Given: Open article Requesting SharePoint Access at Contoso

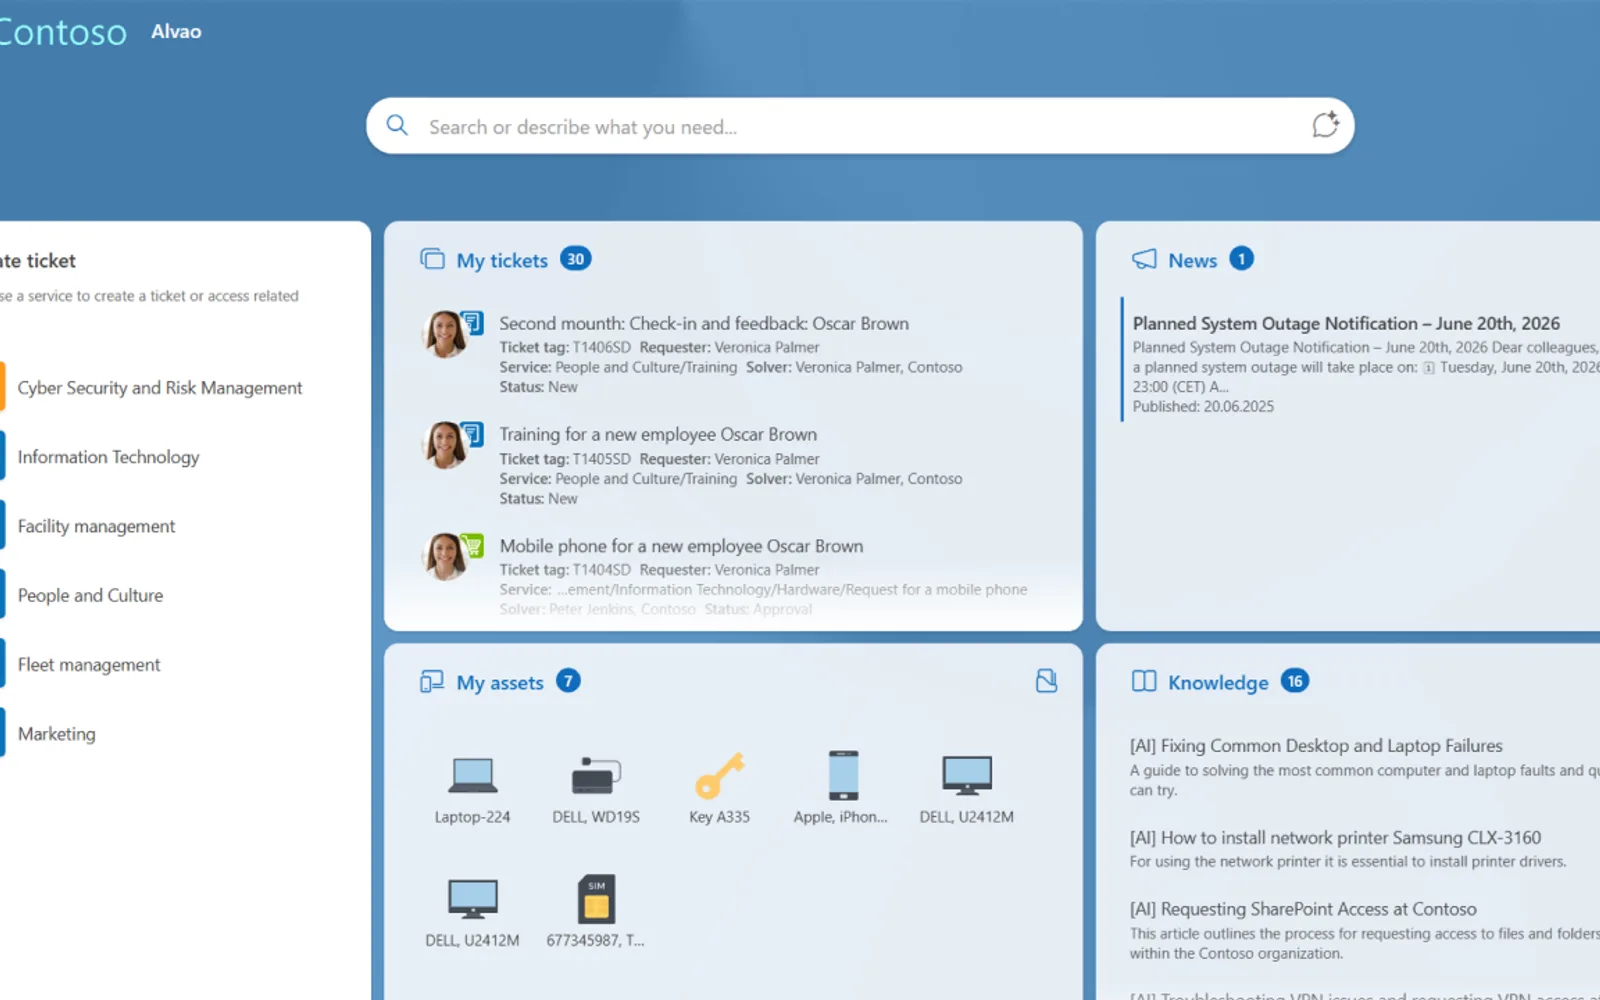Looking at the screenshot, I should [1303, 909].
